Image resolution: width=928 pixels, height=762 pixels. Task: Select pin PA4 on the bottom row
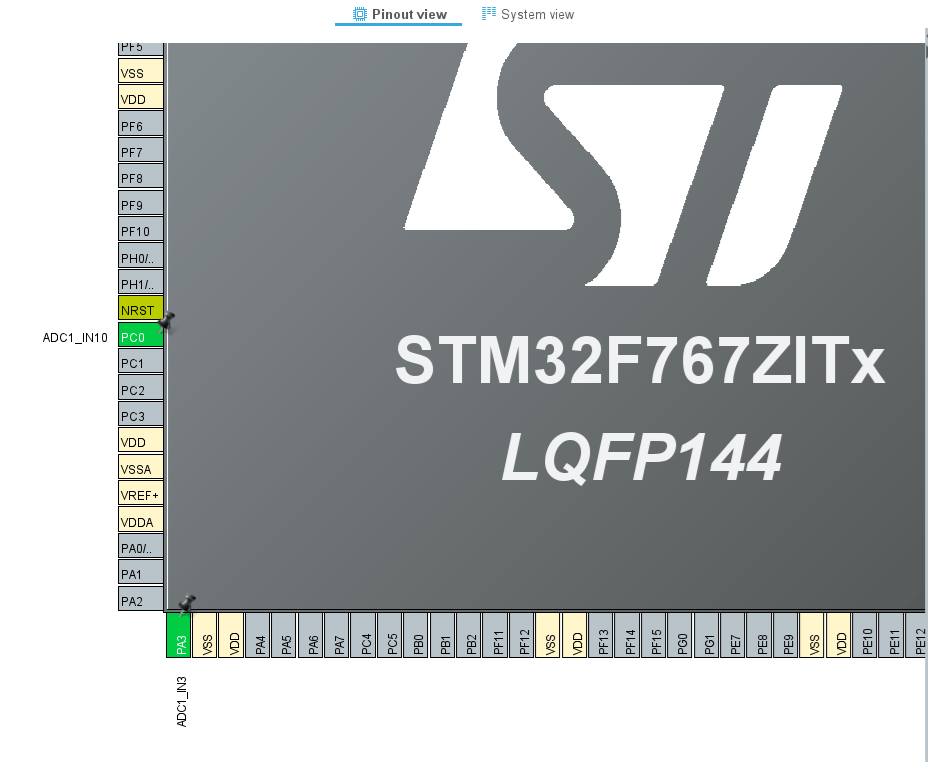[x=257, y=635]
